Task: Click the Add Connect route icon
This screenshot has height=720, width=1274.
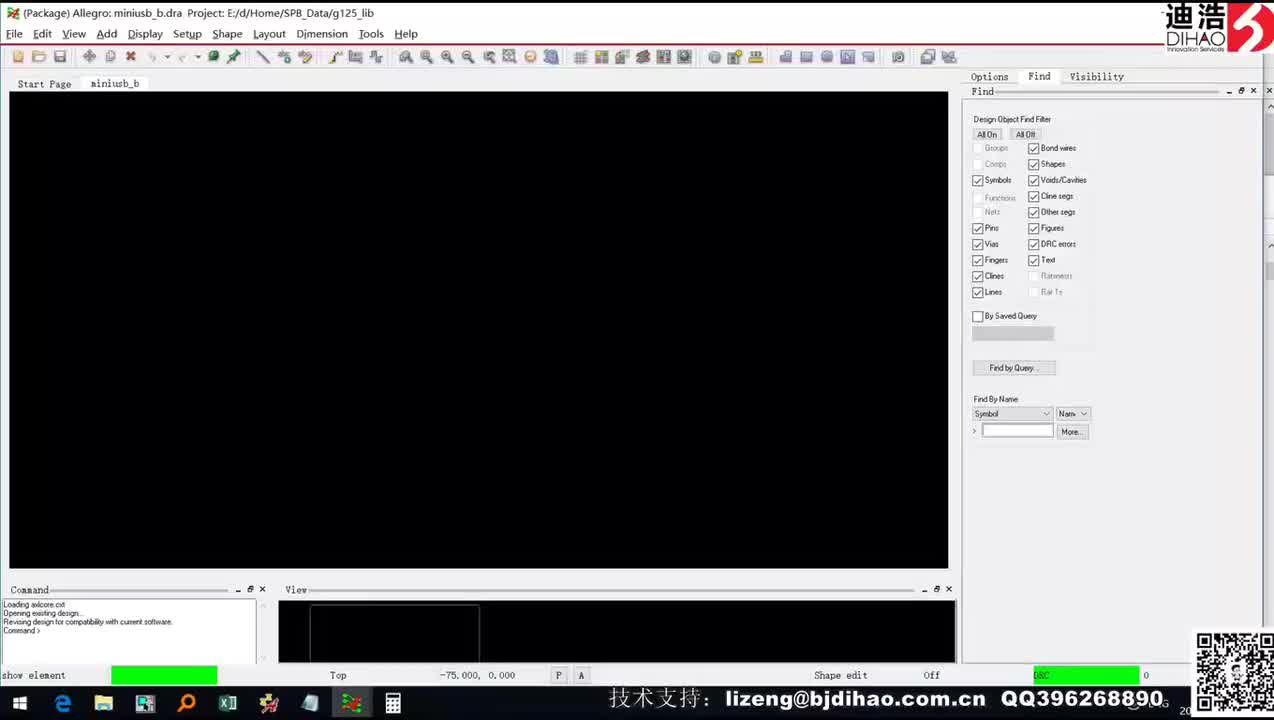Action: click(335, 57)
